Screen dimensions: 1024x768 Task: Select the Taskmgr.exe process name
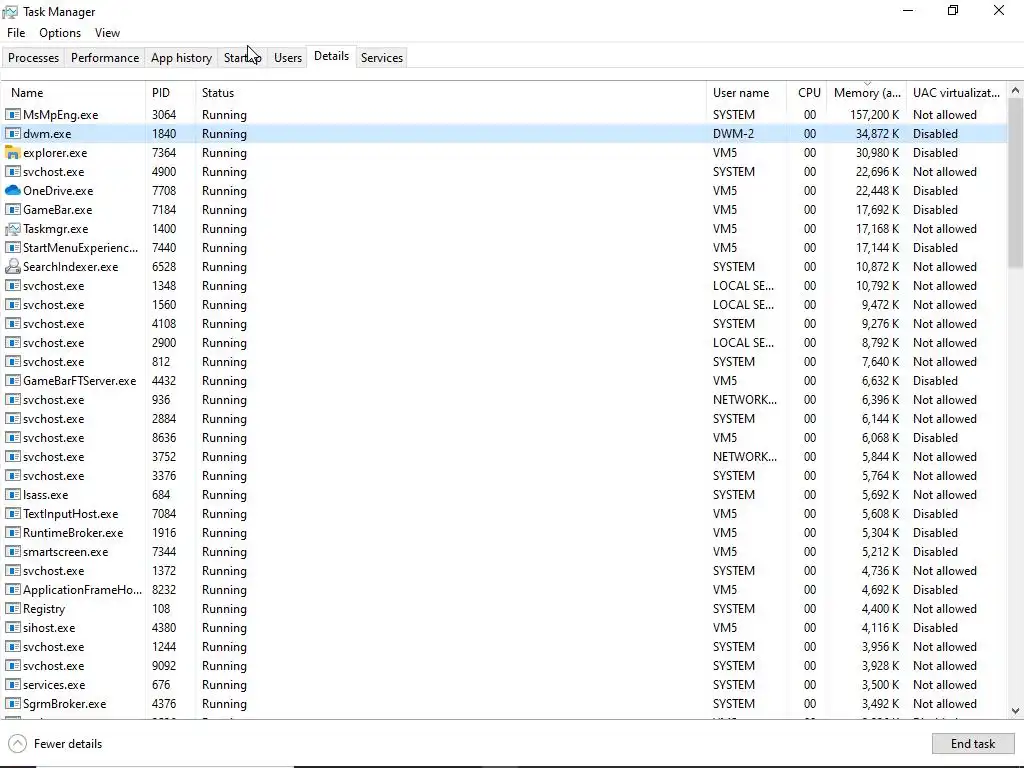(x=56, y=229)
